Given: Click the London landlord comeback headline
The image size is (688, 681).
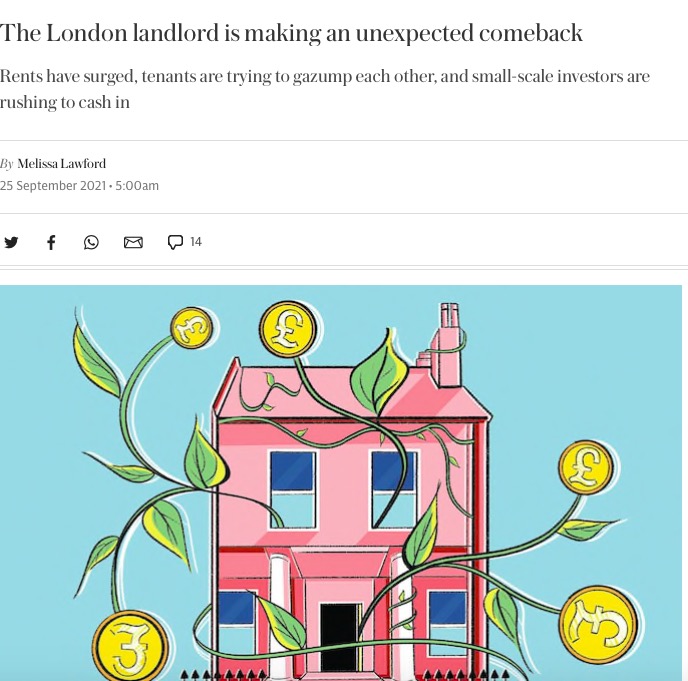Looking at the screenshot, I should coord(291,33).
